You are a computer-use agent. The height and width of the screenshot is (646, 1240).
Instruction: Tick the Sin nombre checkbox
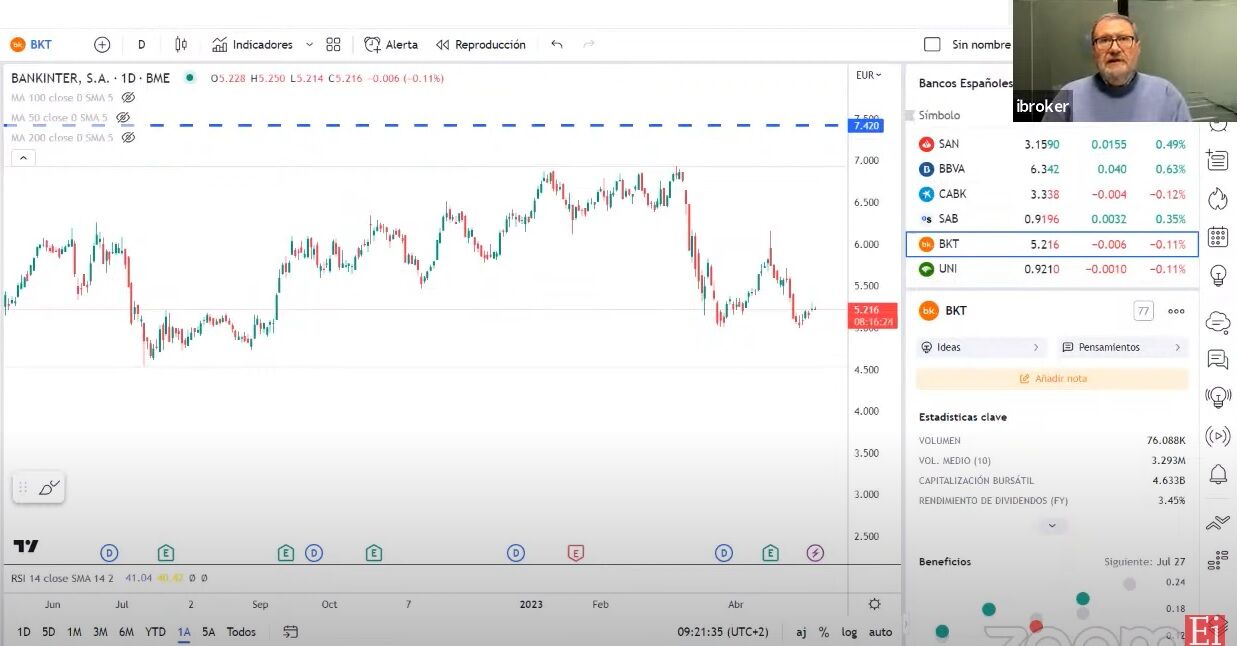click(932, 45)
